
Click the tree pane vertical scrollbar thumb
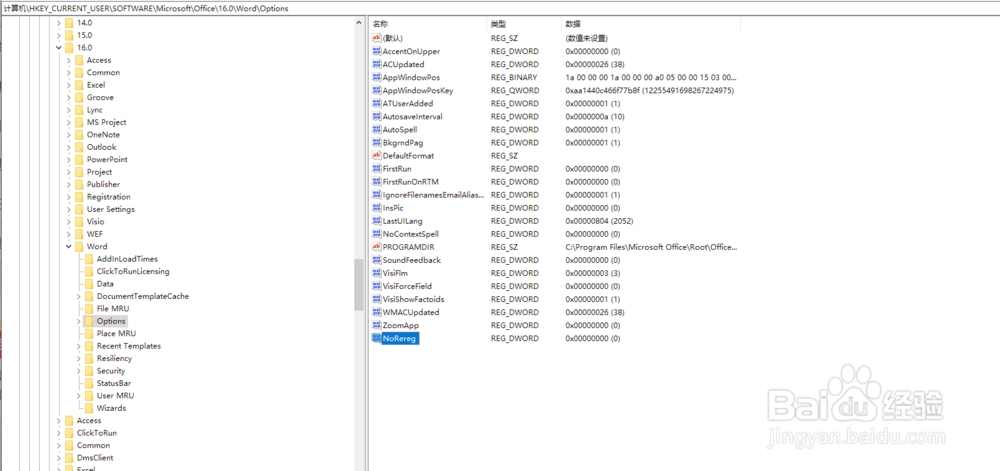tap(358, 284)
